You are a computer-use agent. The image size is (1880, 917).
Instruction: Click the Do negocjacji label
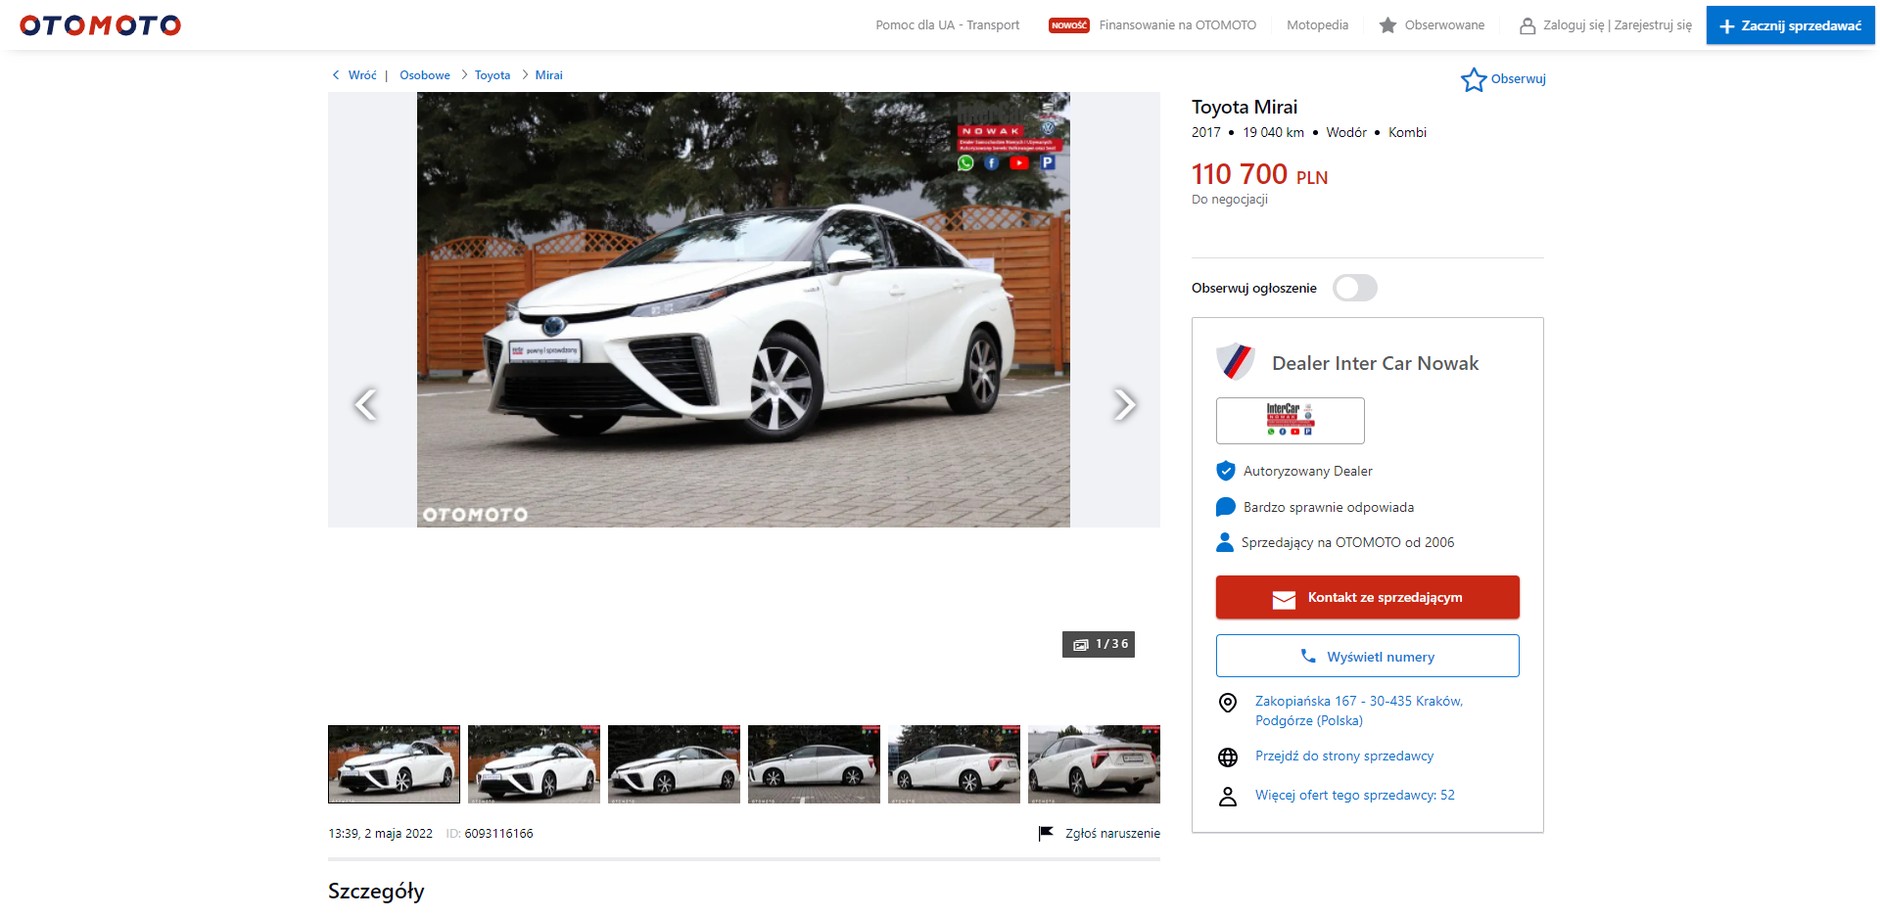pos(1229,199)
